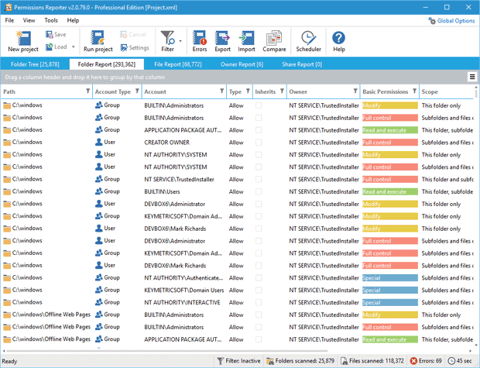
Task: Toggle Inherits checkbox for CREATOR OWNER row
Action: [x=259, y=142]
